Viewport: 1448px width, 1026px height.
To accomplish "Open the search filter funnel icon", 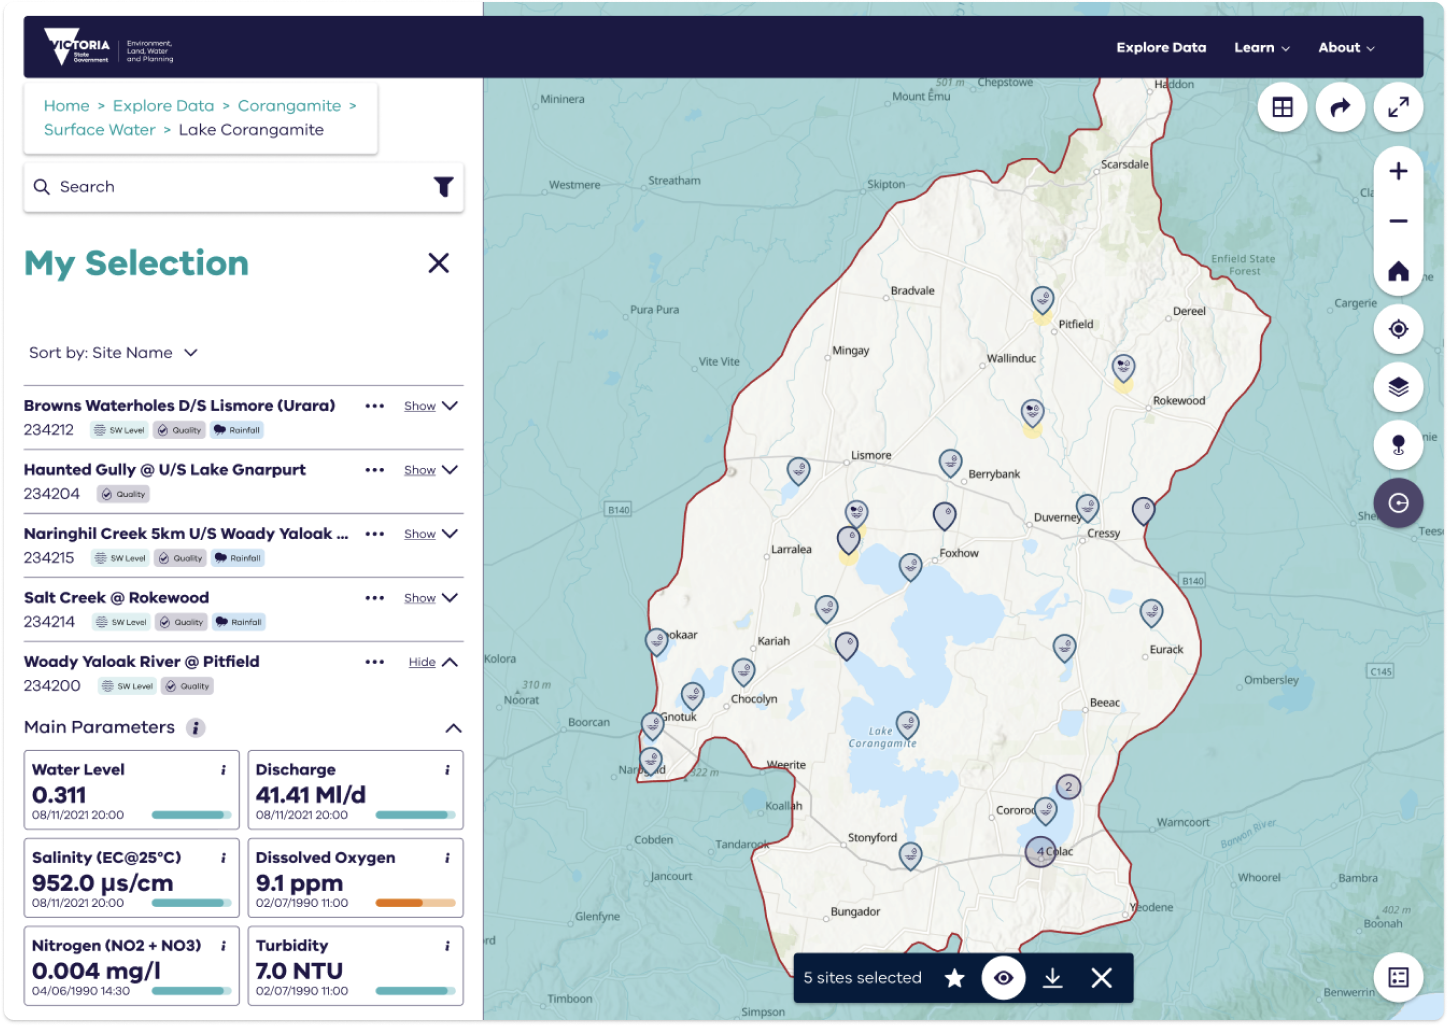I will tap(443, 187).
